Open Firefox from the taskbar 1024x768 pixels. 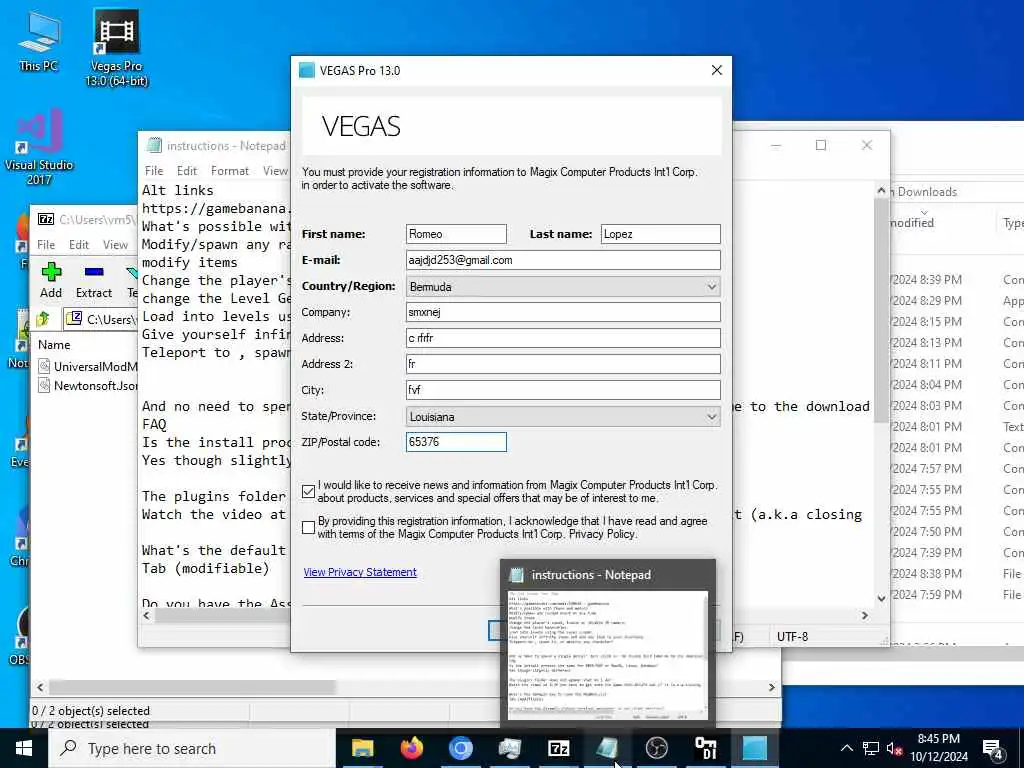coord(411,748)
